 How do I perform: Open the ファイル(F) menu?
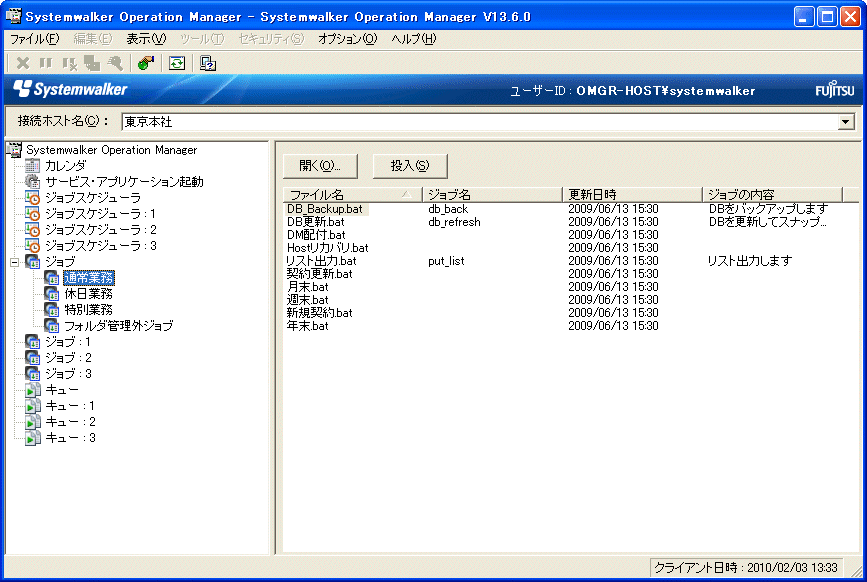(x=34, y=39)
